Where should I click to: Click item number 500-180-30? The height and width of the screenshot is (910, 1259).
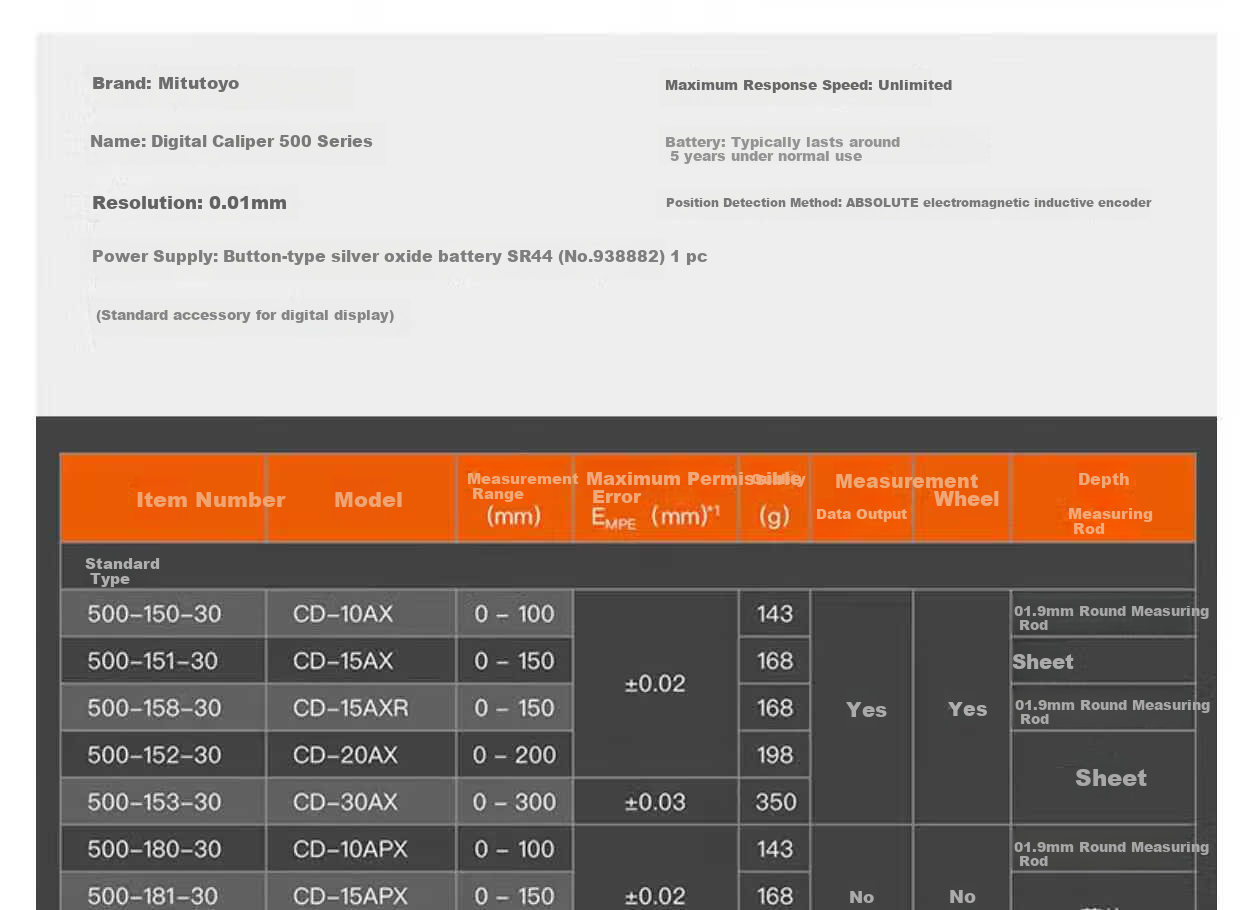click(154, 849)
